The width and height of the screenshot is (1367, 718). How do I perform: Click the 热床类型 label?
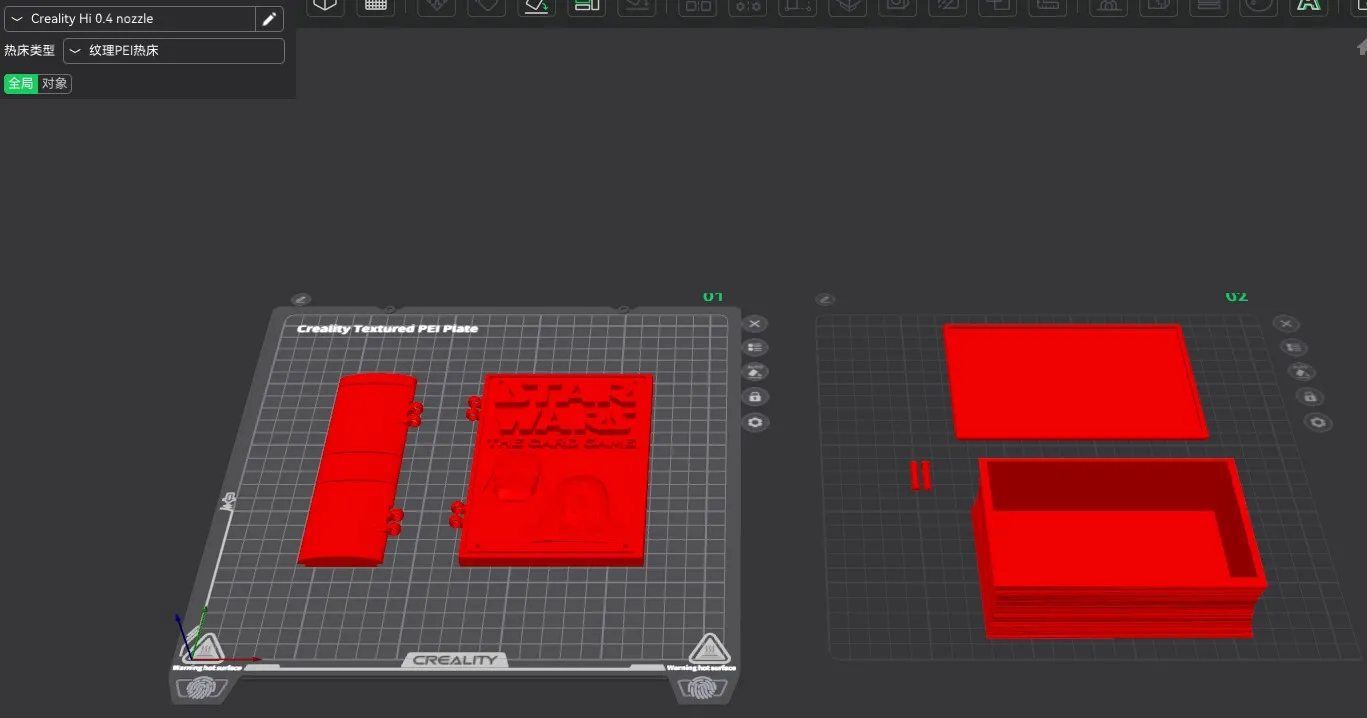click(29, 50)
